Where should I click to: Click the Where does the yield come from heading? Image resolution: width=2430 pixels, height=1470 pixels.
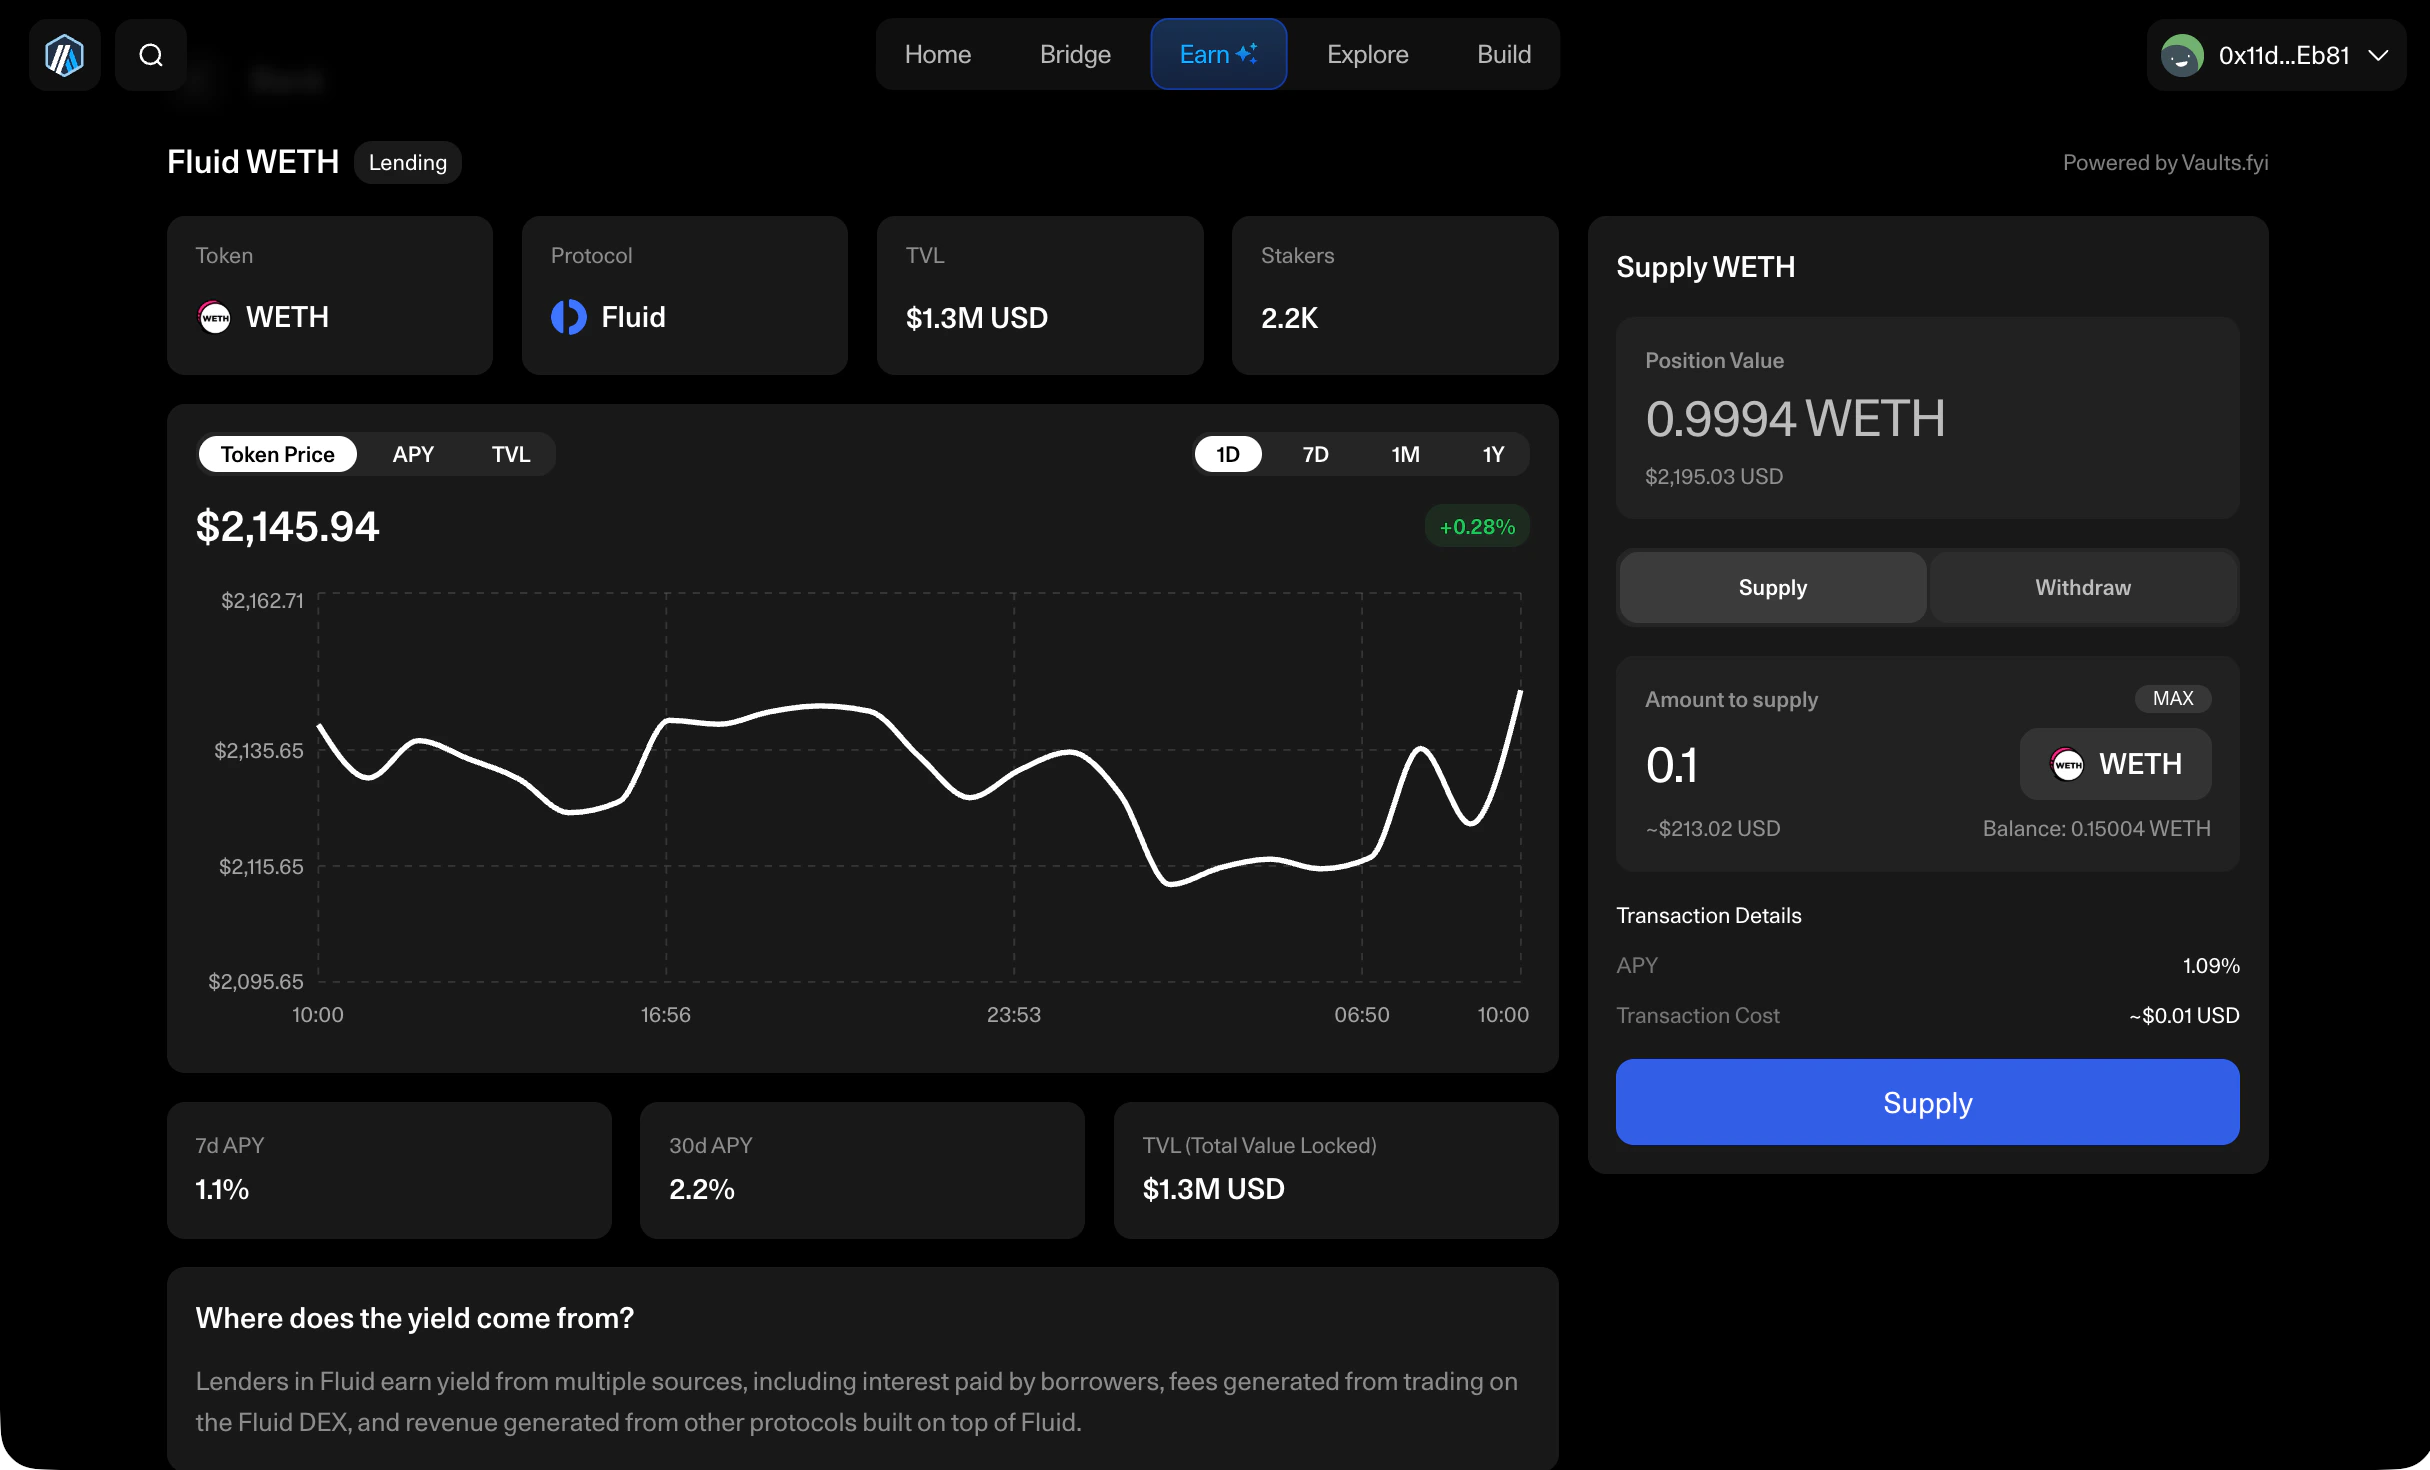[415, 1318]
